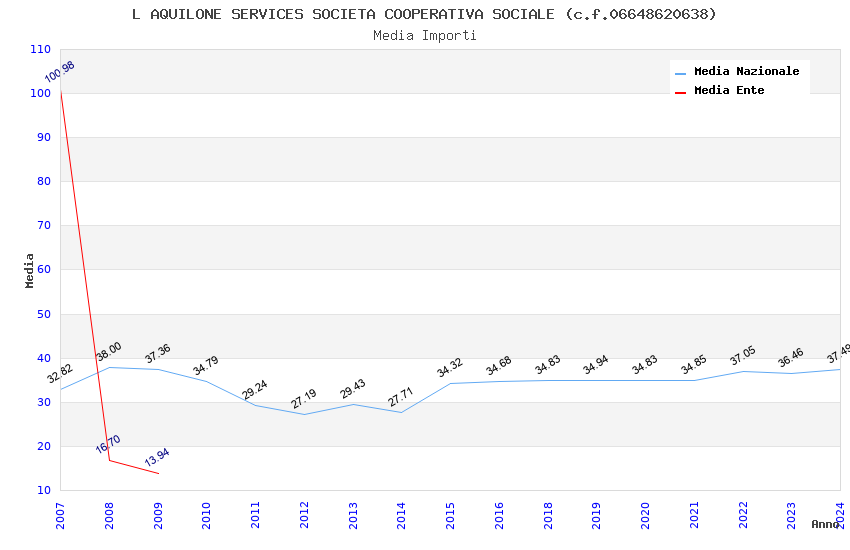
Task: Click the x-axis year 2011
Action: coord(255,515)
